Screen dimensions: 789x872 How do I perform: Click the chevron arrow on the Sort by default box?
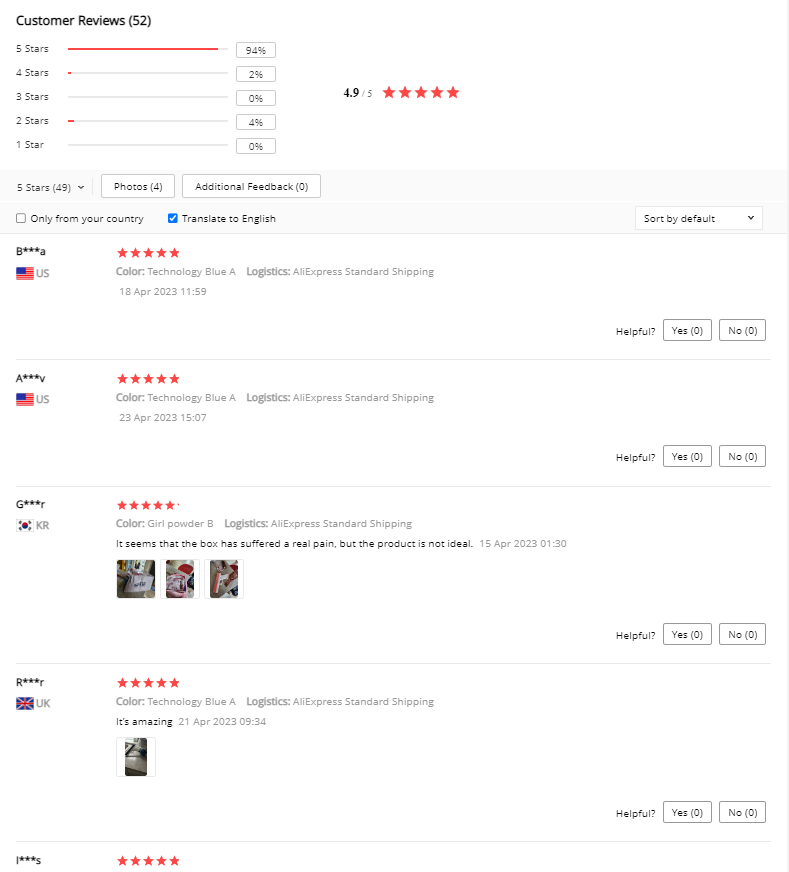pyautogui.click(x=751, y=217)
